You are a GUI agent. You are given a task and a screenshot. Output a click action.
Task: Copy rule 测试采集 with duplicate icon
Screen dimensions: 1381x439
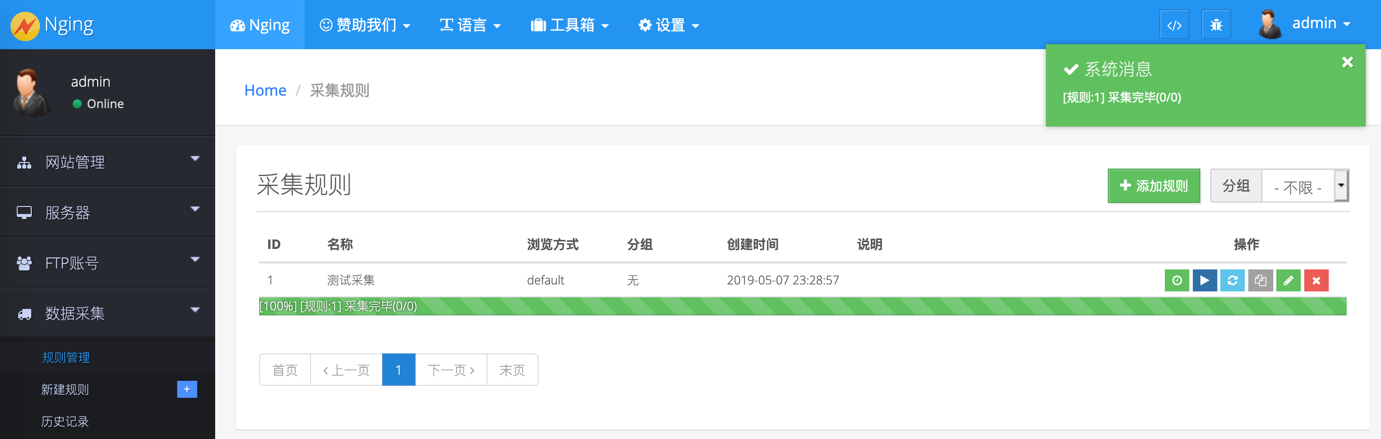(1261, 281)
